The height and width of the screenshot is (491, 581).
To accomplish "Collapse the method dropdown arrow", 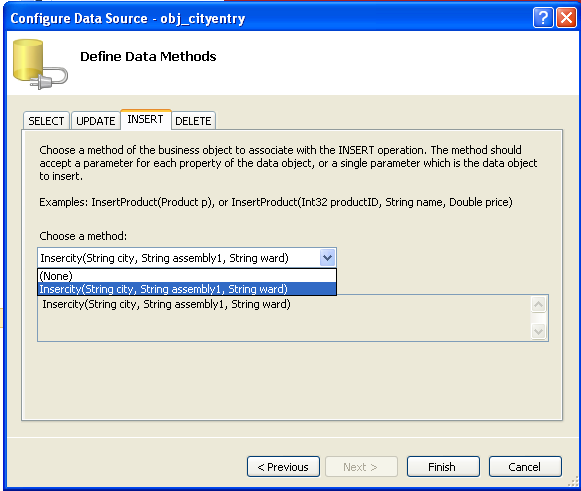I will pos(327,258).
